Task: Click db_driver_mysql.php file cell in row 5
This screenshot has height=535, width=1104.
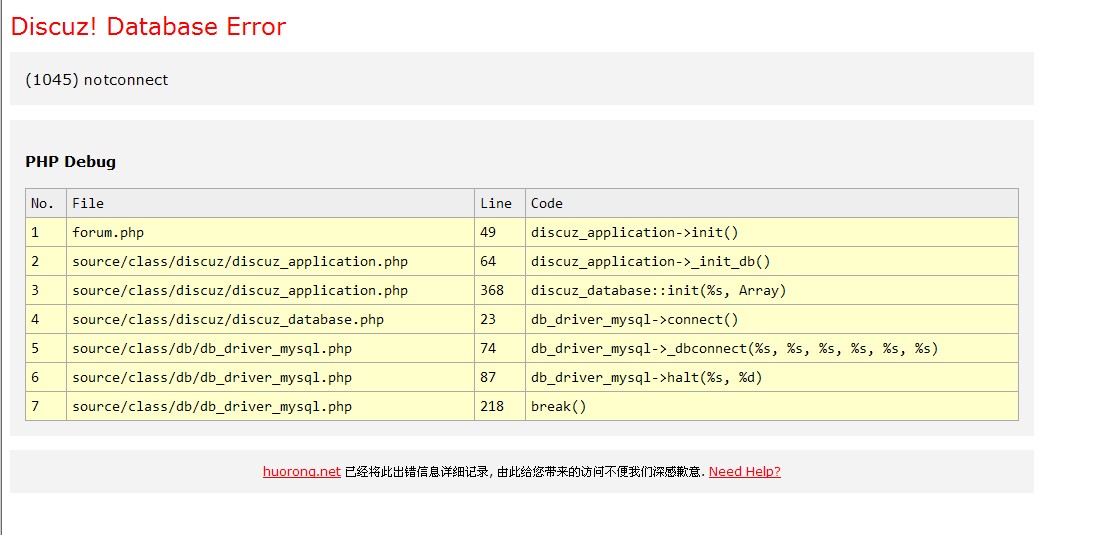Action: click(270, 348)
